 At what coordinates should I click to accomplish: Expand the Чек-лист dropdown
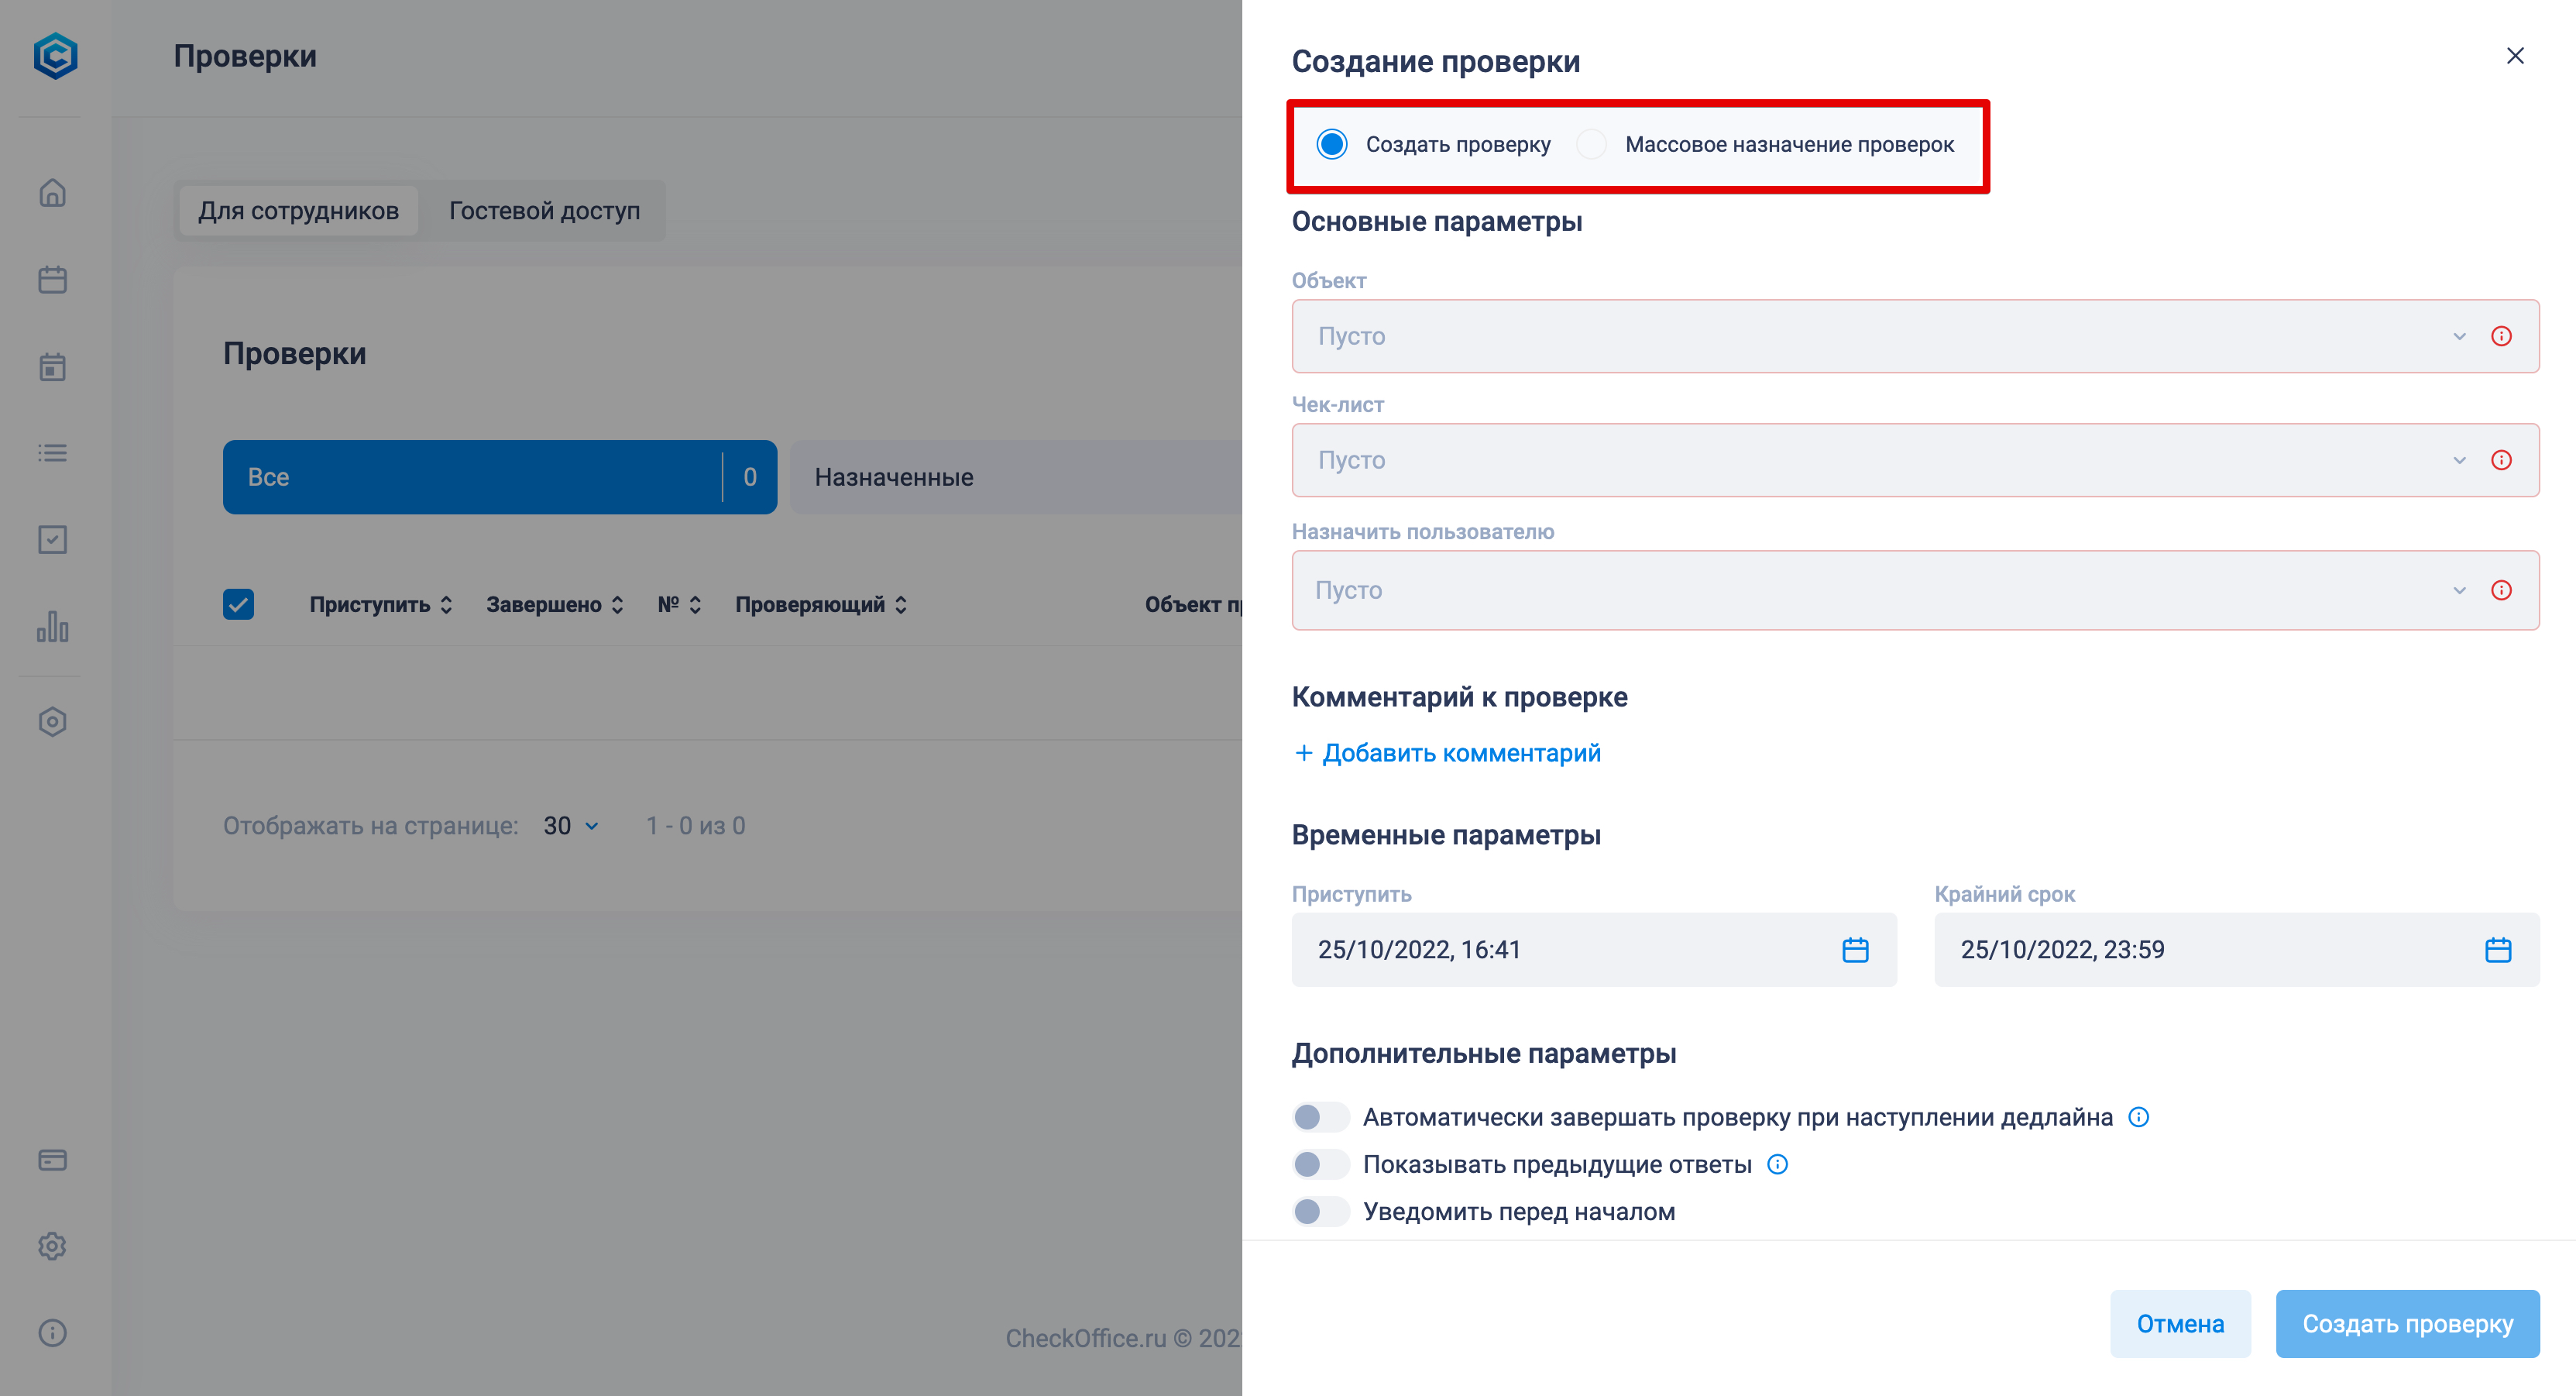1915,460
